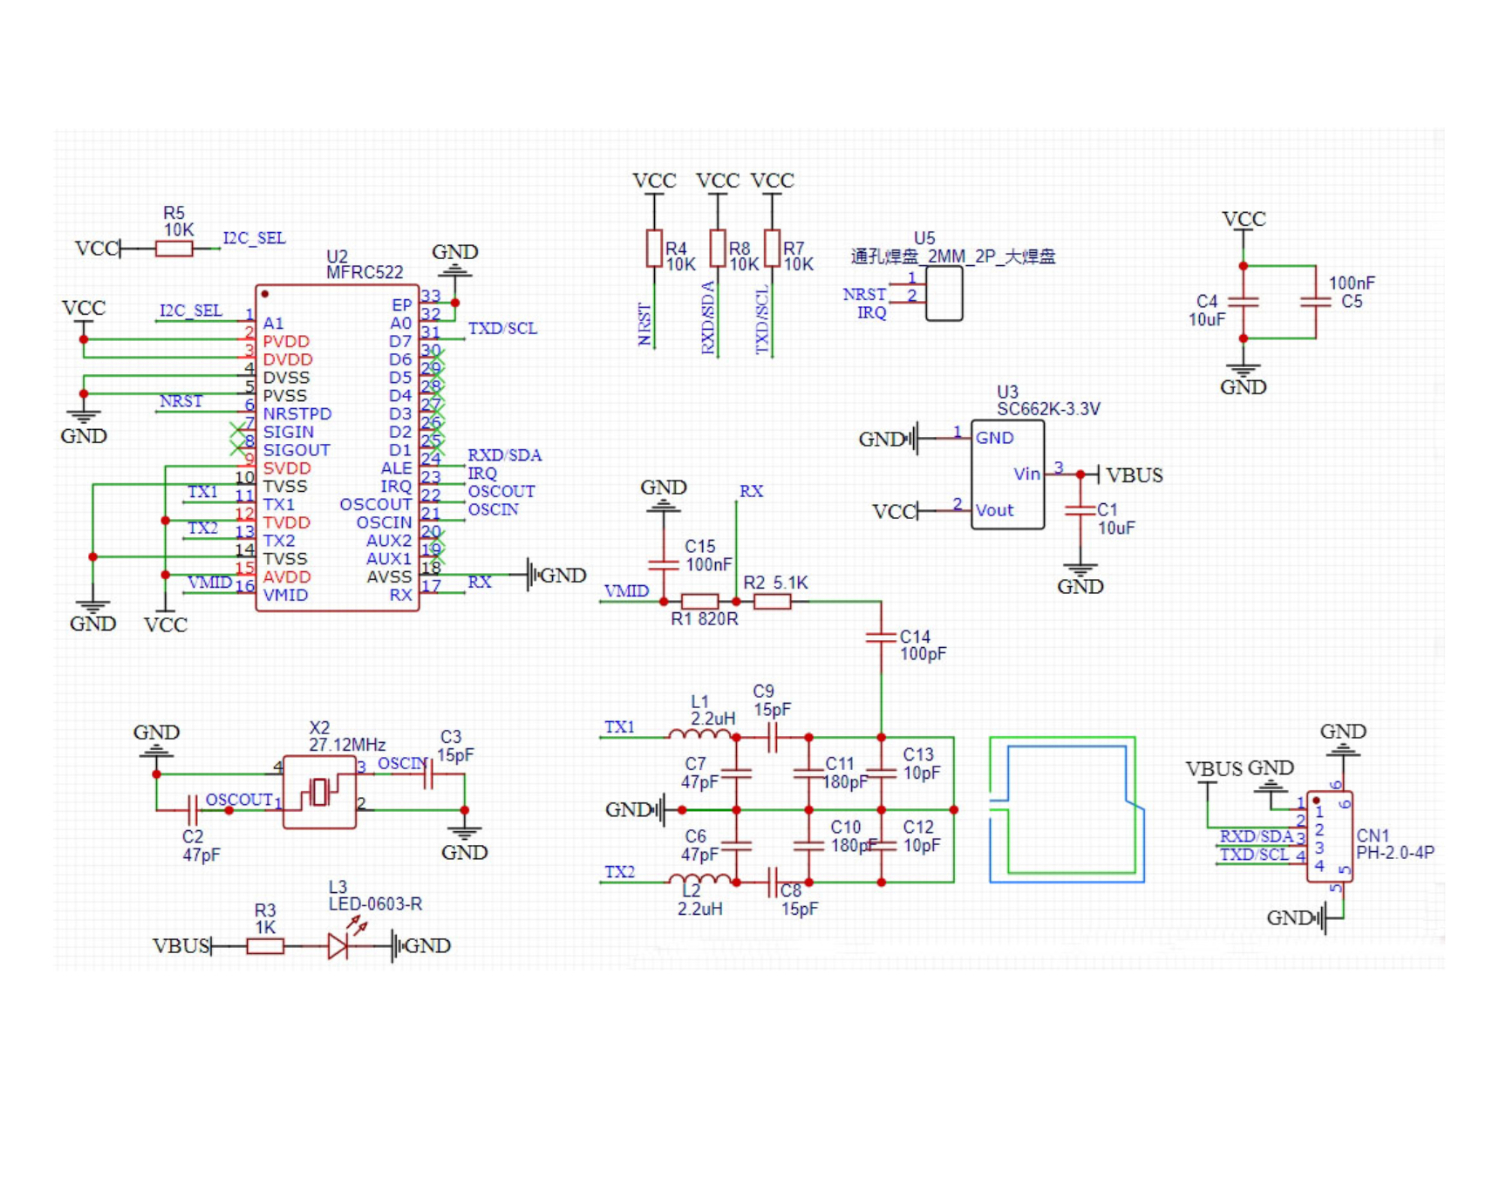Viewport: 1500px width, 1200px height.
Task: Click the 27.12MHz crystal X2 symbol
Action: coord(319,792)
